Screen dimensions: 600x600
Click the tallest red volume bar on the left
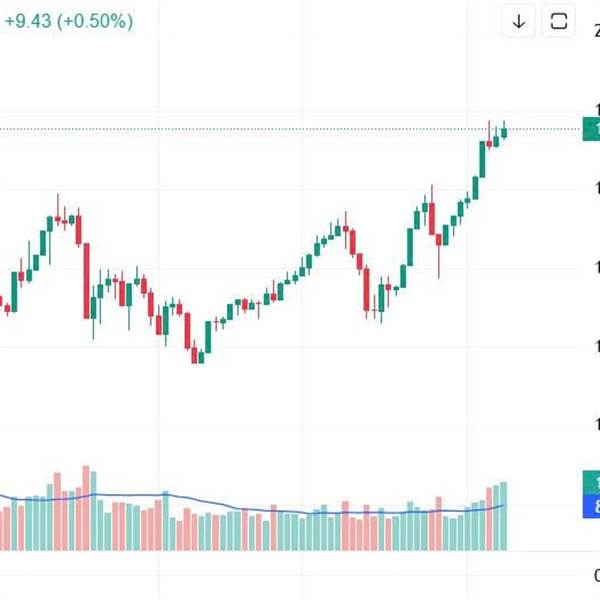(85, 508)
